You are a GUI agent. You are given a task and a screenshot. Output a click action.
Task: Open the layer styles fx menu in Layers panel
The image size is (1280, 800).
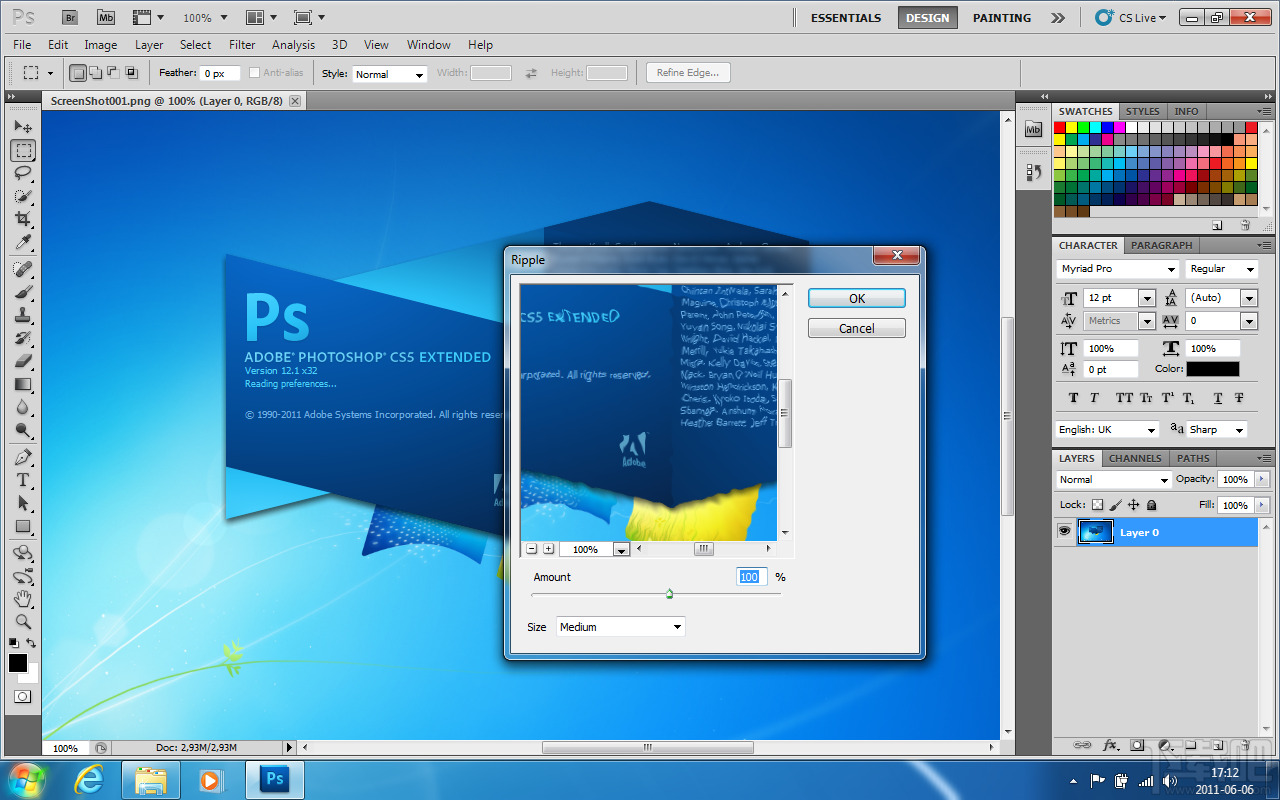point(1110,745)
